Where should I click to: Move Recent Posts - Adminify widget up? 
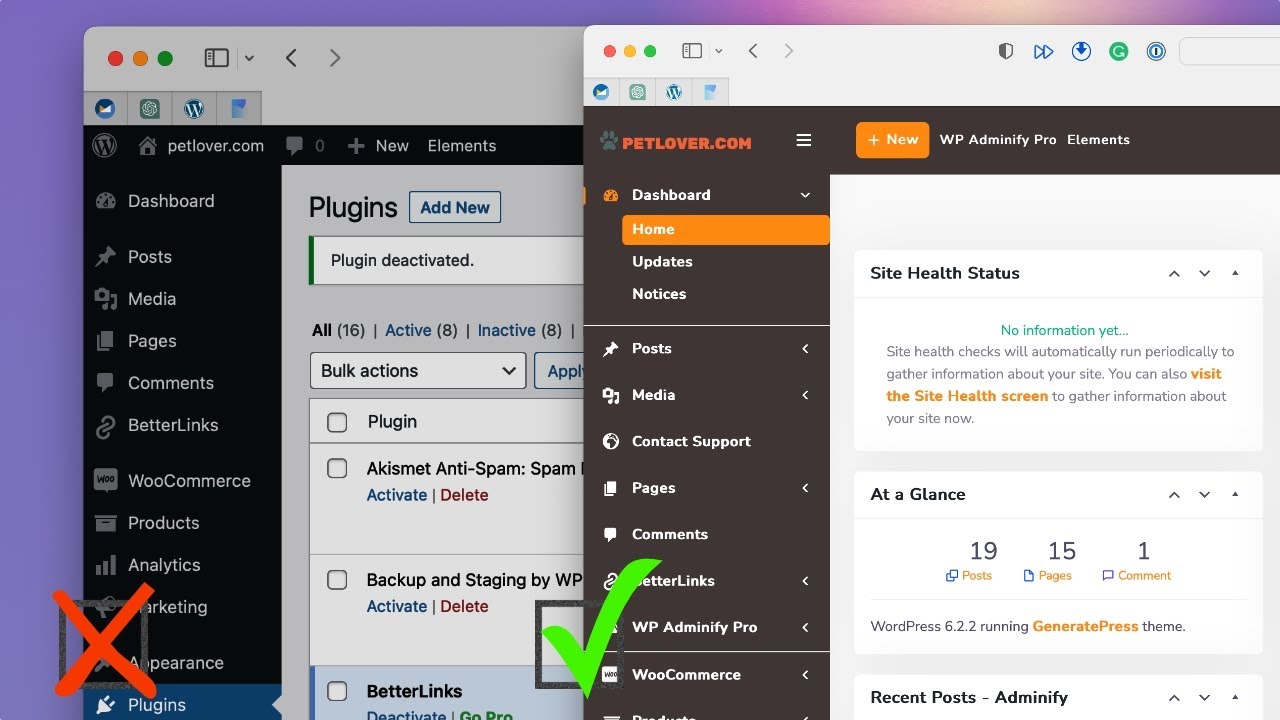click(1175, 697)
